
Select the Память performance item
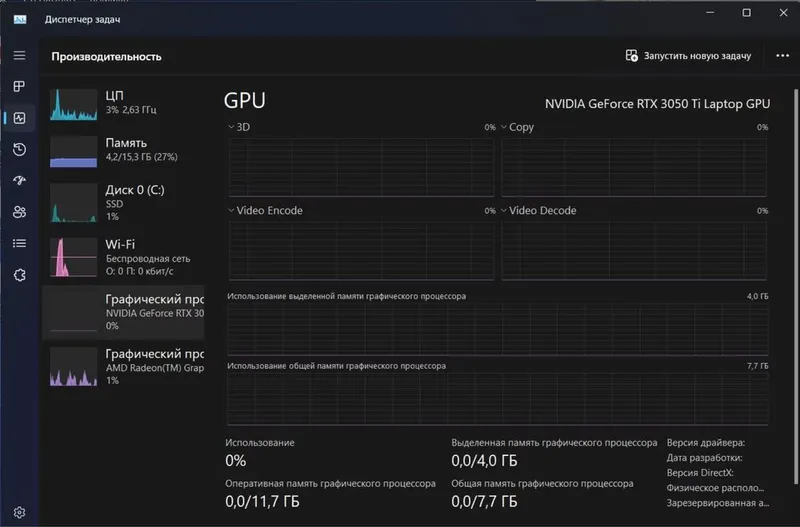tap(123, 152)
